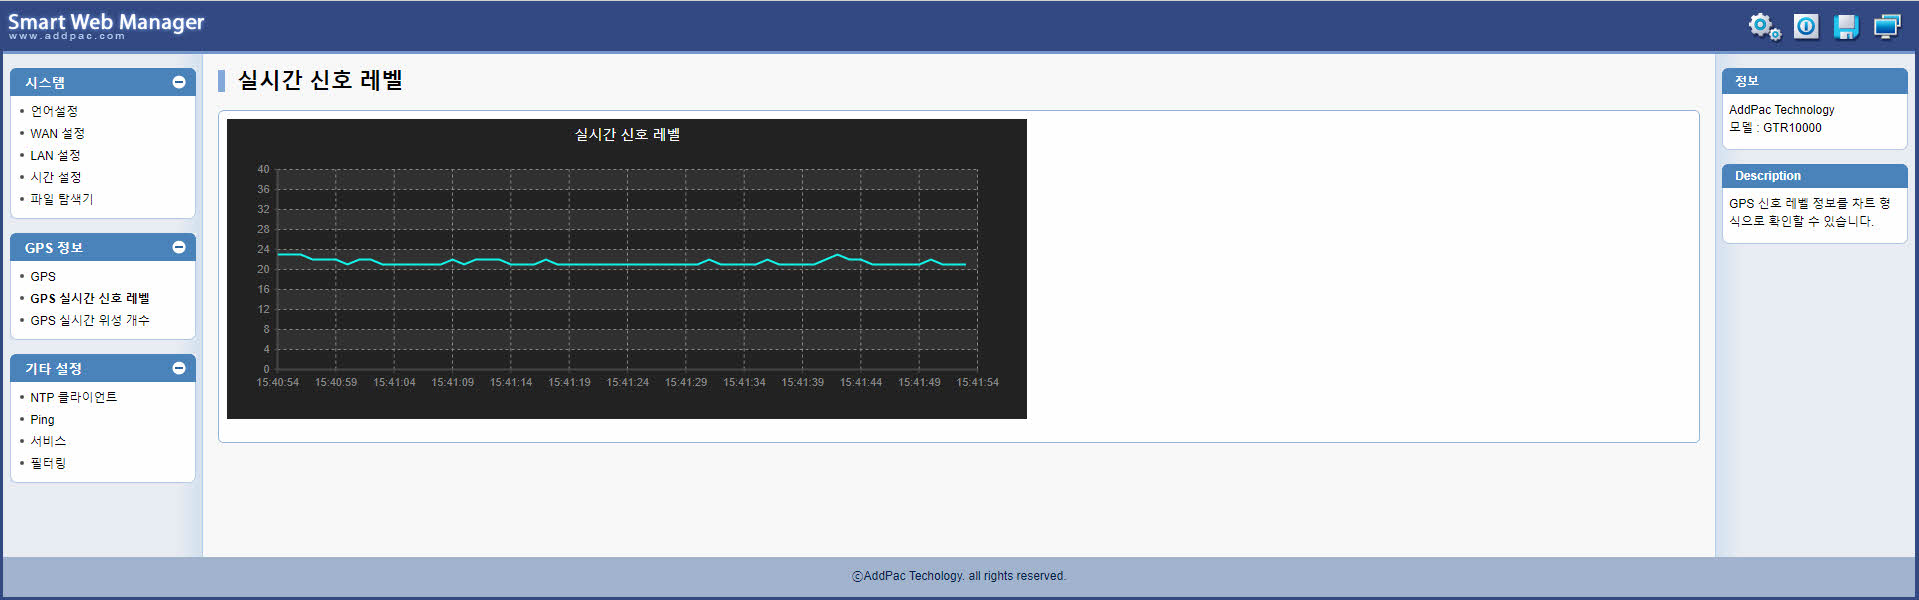Click the Smart Web Manager logo
The height and width of the screenshot is (600, 1919).
(x=106, y=26)
